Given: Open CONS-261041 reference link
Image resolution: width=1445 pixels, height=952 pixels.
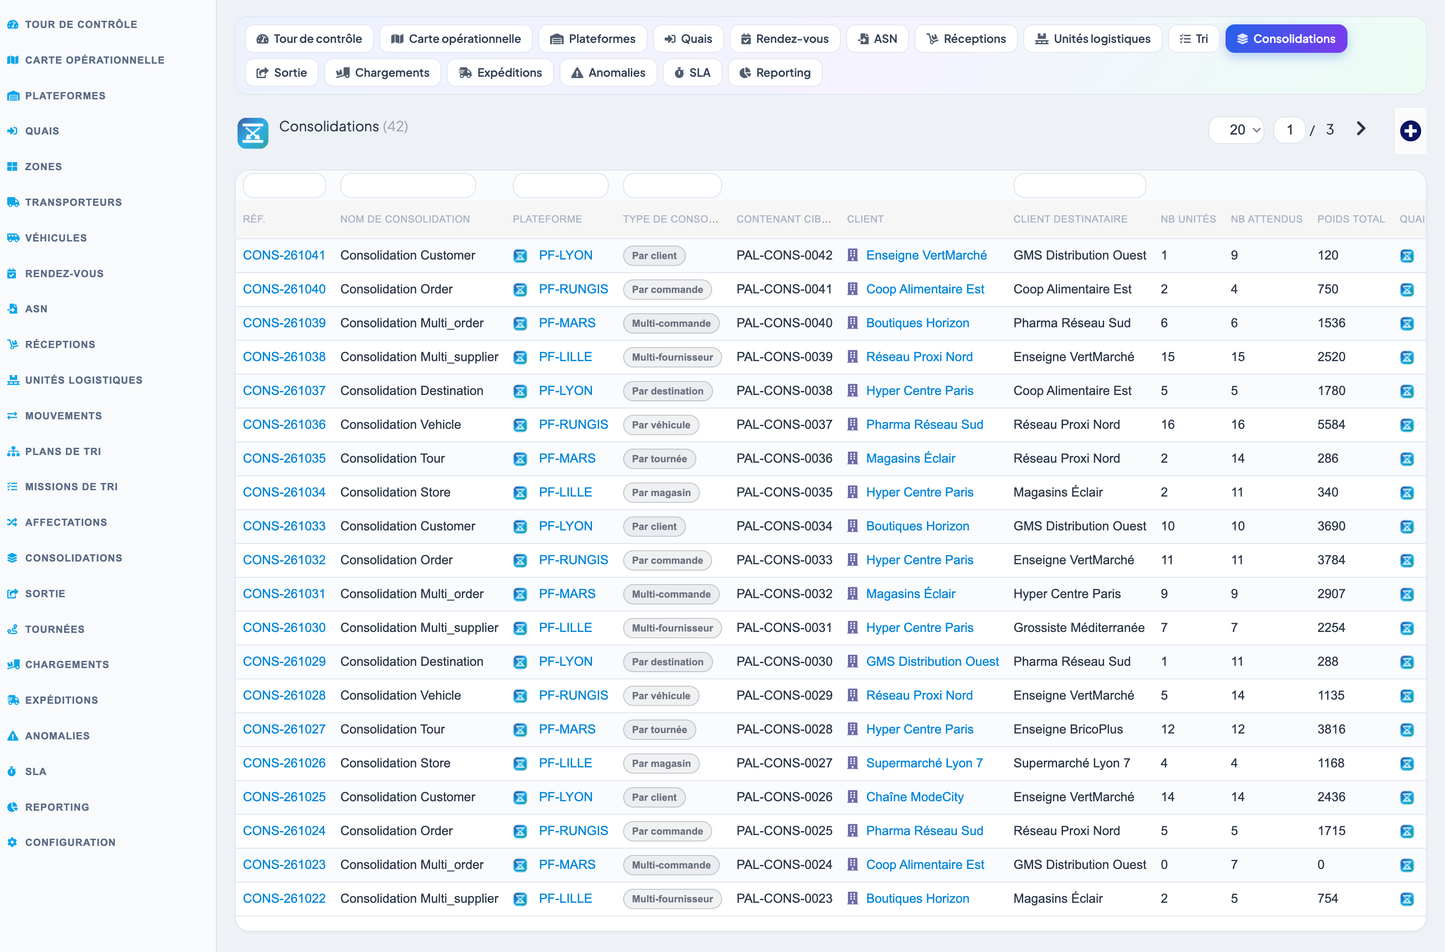Looking at the screenshot, I should pos(284,255).
